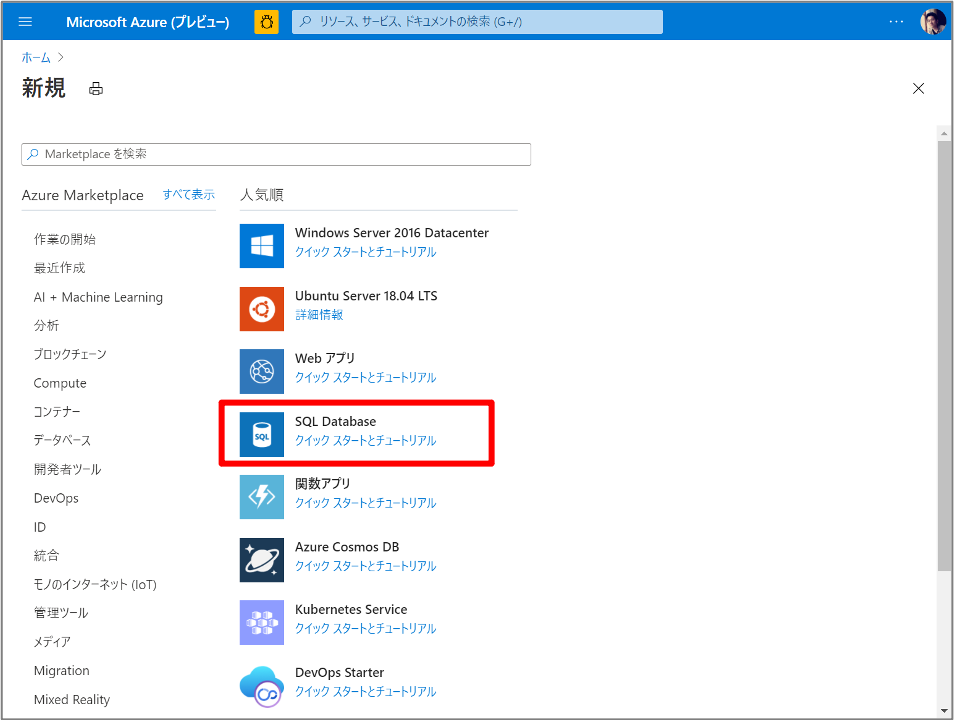This screenshot has width=954, height=720.
Task: Select the AI + Machine Learning category
Action: (98, 297)
